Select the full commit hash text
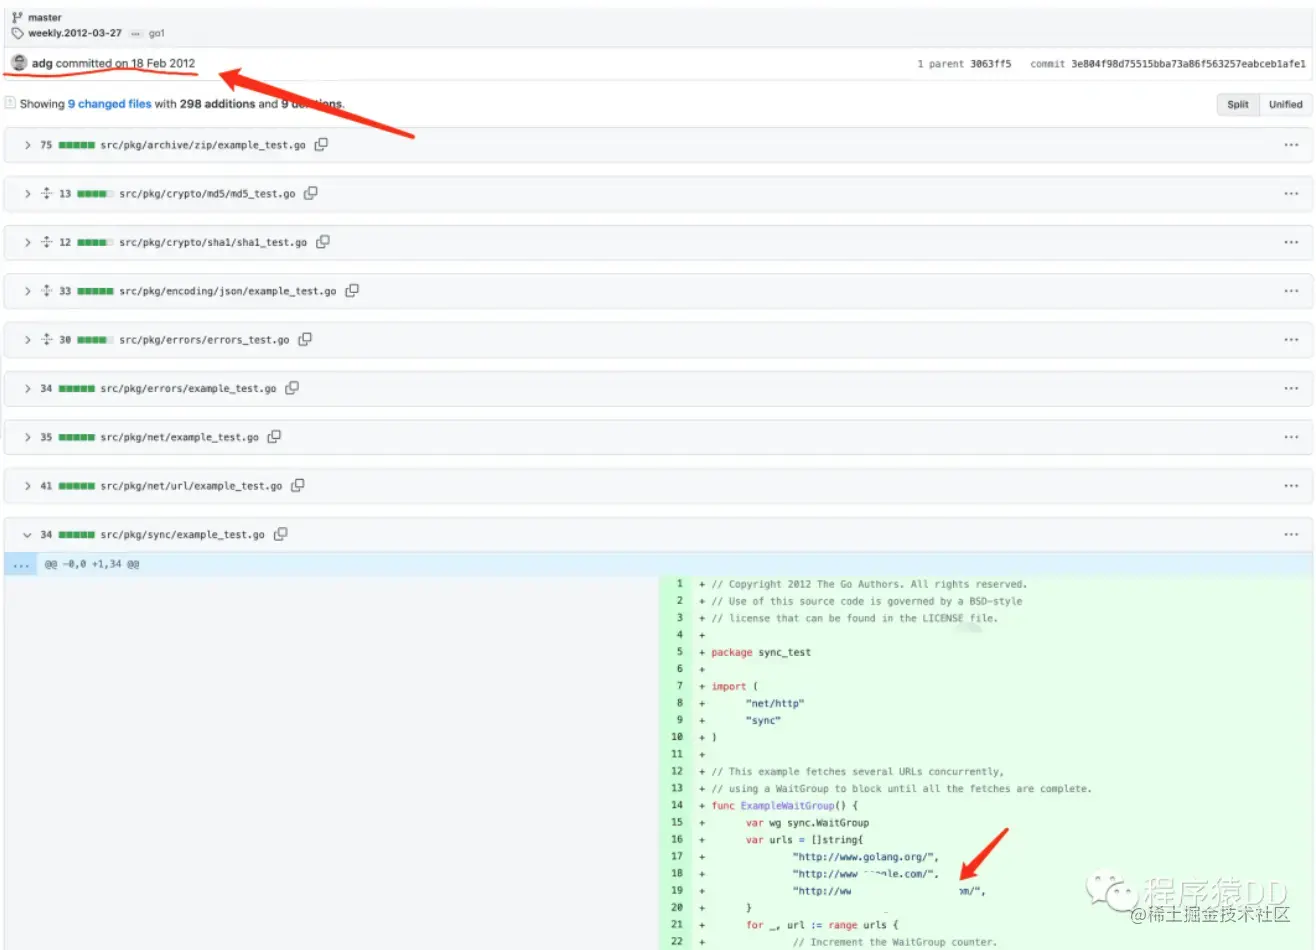The height and width of the screenshot is (950, 1316). 1188,64
